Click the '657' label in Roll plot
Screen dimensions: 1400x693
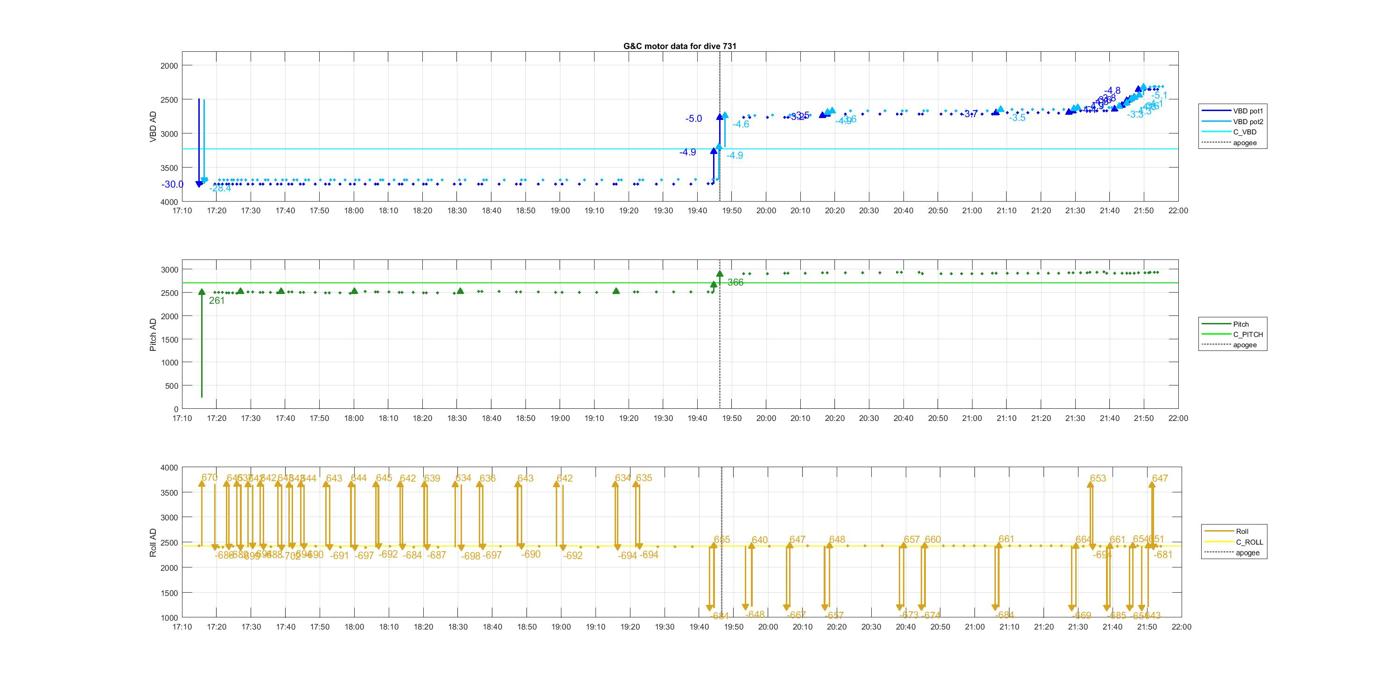pyautogui.click(x=911, y=540)
